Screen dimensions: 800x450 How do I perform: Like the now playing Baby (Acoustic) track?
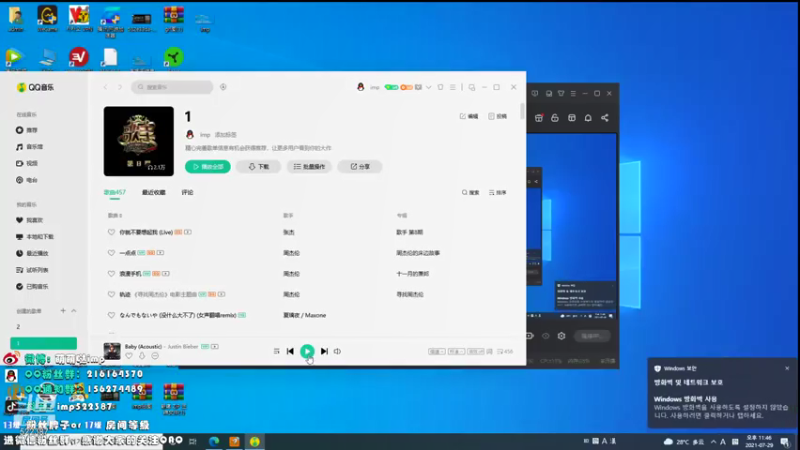(129, 356)
